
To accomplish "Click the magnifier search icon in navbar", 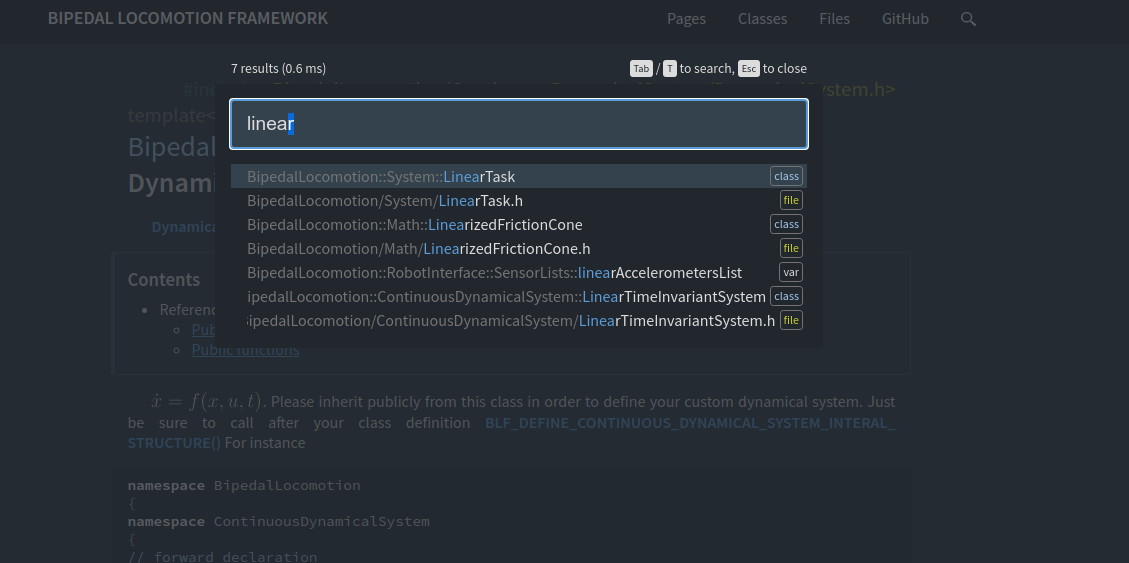I will [968, 19].
